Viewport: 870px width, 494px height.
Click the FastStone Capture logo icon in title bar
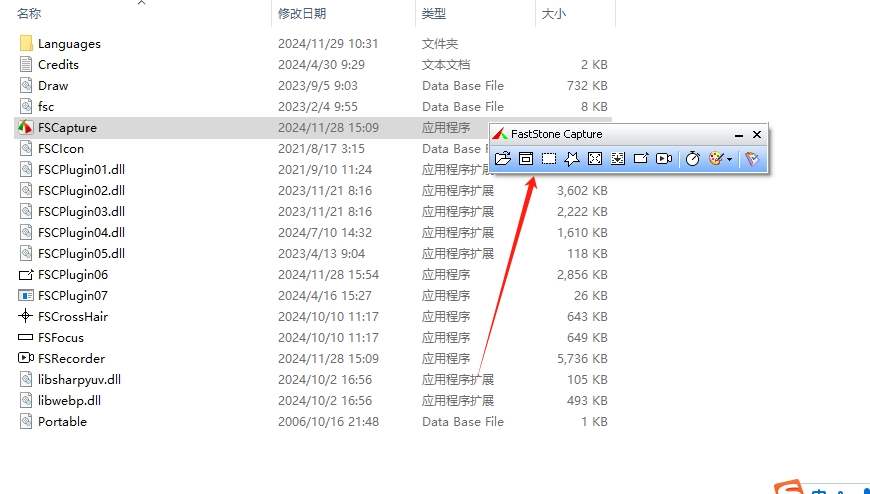click(500, 134)
